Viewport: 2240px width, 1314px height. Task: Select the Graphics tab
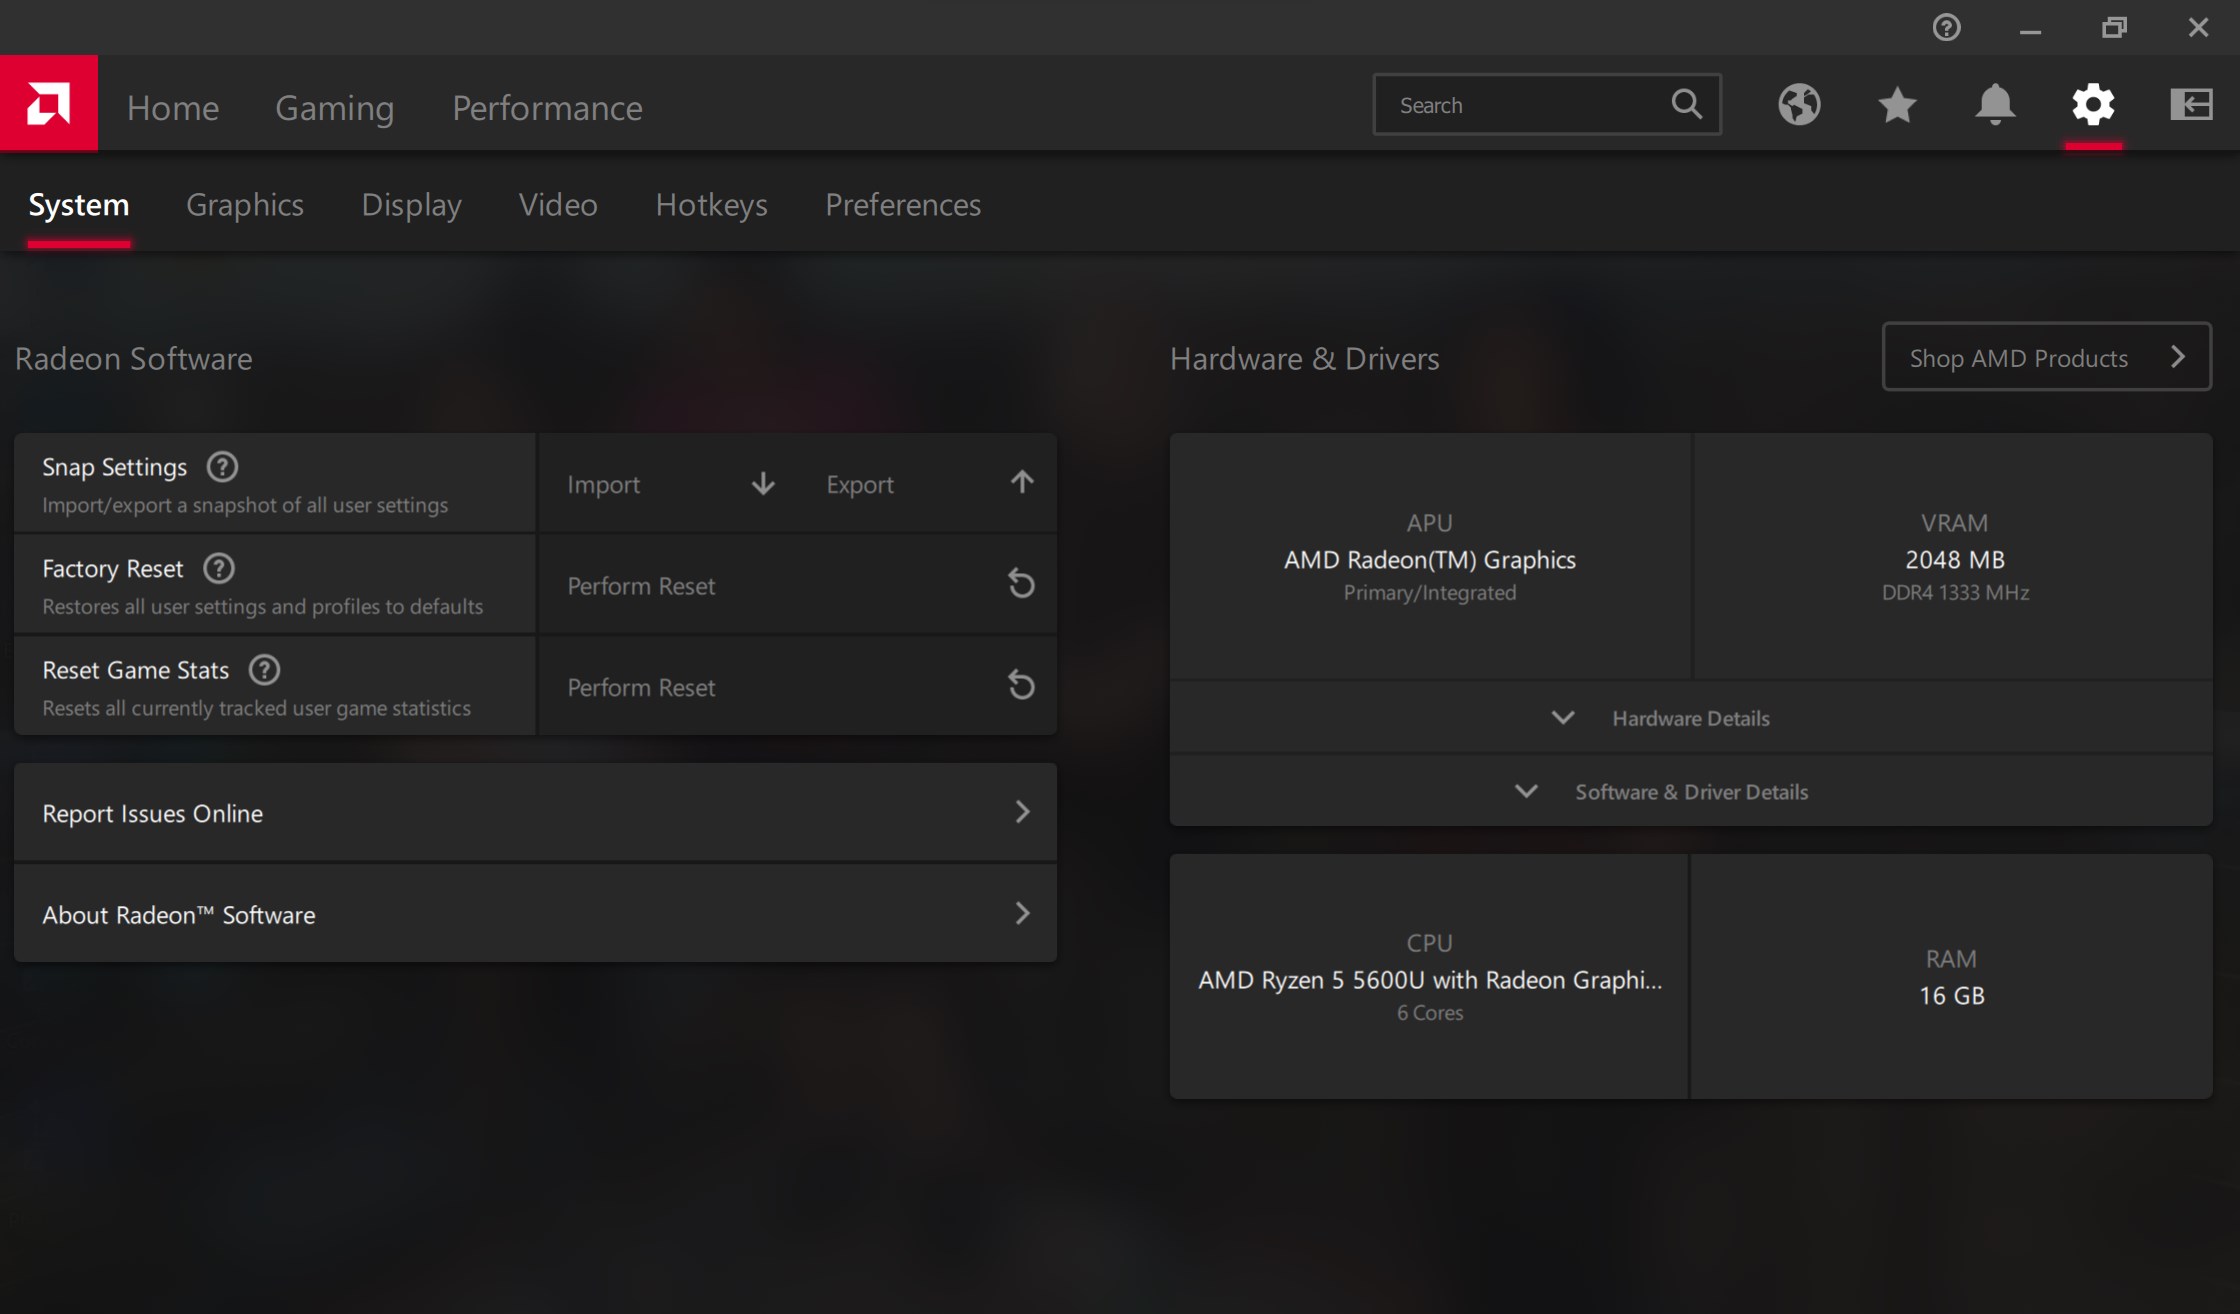[x=244, y=203]
